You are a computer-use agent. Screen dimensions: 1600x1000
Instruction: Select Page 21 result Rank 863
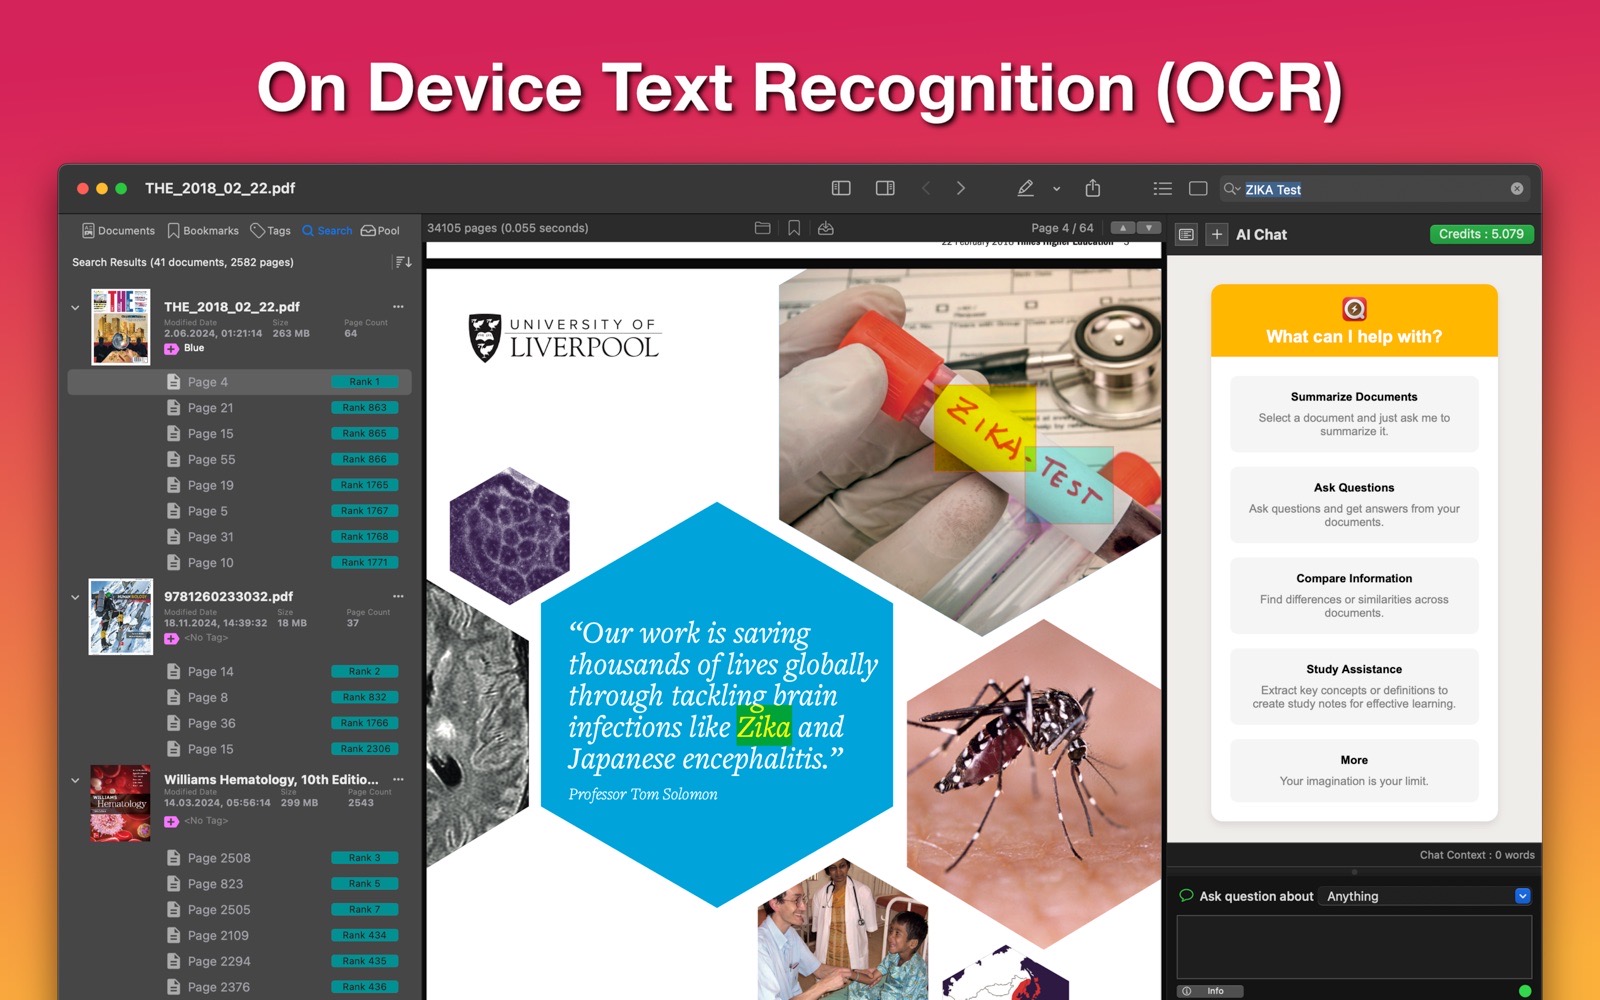(240, 408)
